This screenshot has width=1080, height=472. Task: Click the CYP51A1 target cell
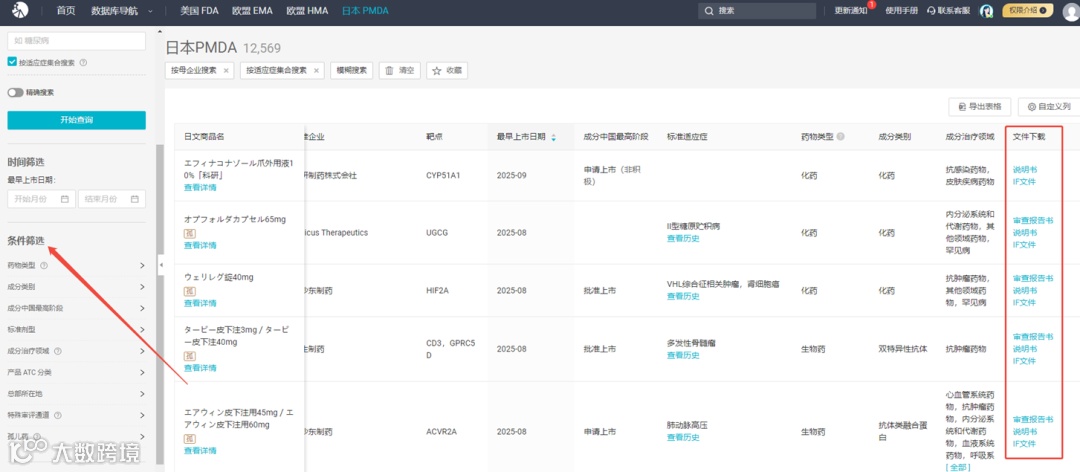(x=443, y=176)
